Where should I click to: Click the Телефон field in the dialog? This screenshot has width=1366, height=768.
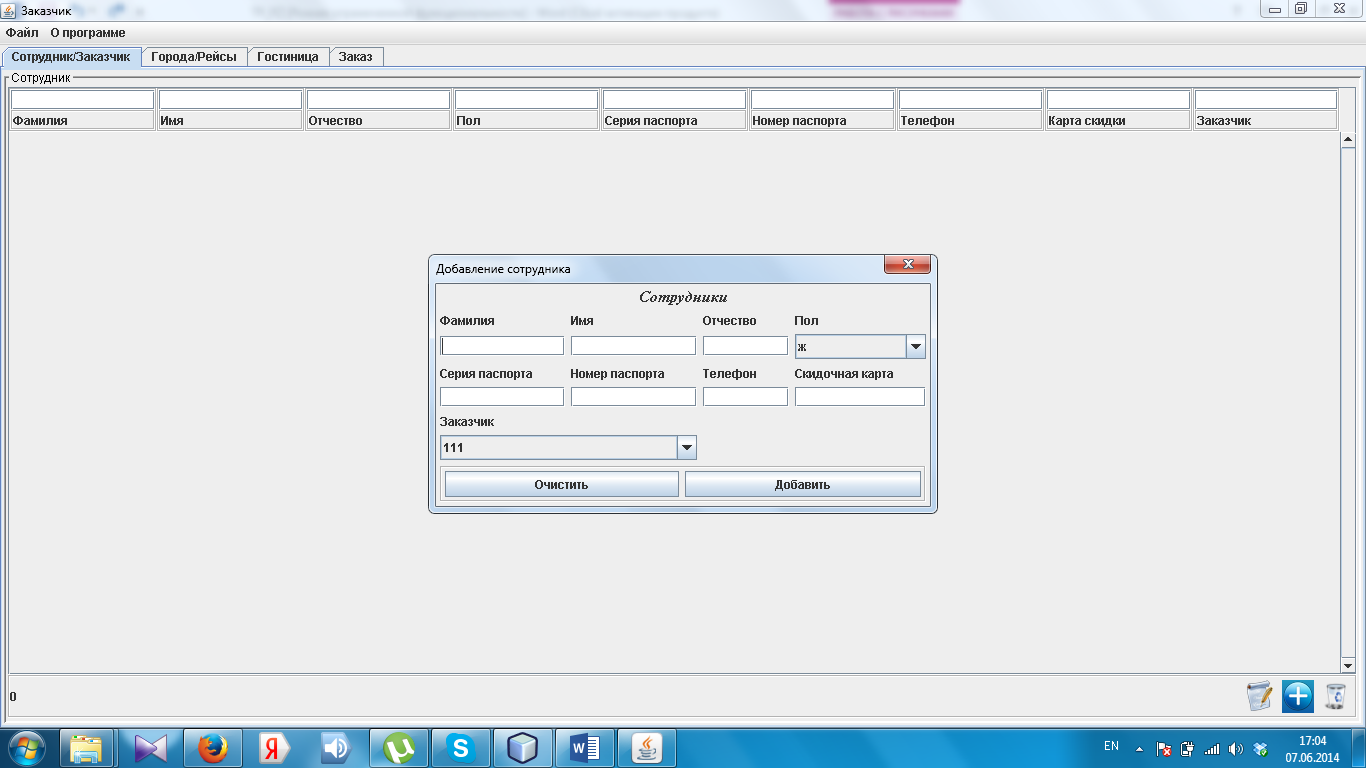click(x=745, y=397)
